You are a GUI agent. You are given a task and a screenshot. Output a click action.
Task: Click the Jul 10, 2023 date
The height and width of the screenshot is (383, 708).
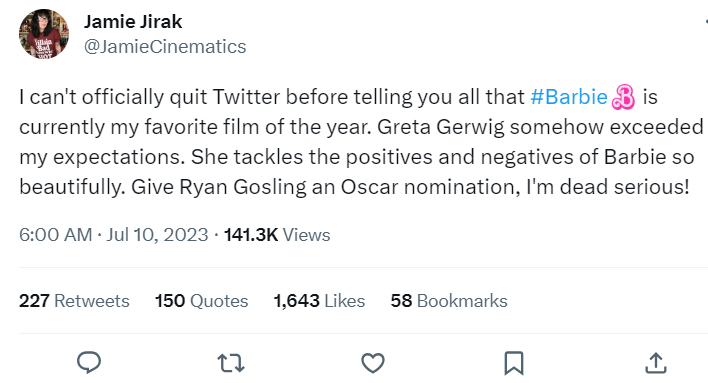[157, 235]
